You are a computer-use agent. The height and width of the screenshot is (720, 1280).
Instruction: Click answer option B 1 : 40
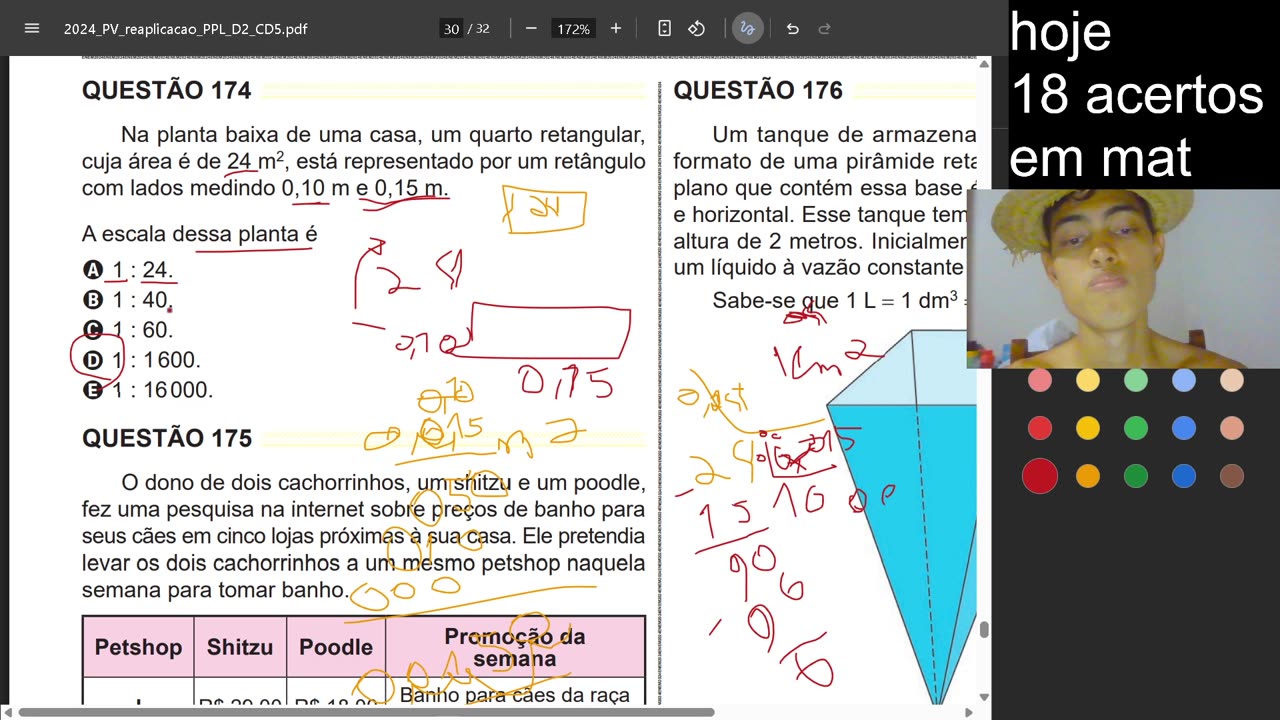(129, 300)
